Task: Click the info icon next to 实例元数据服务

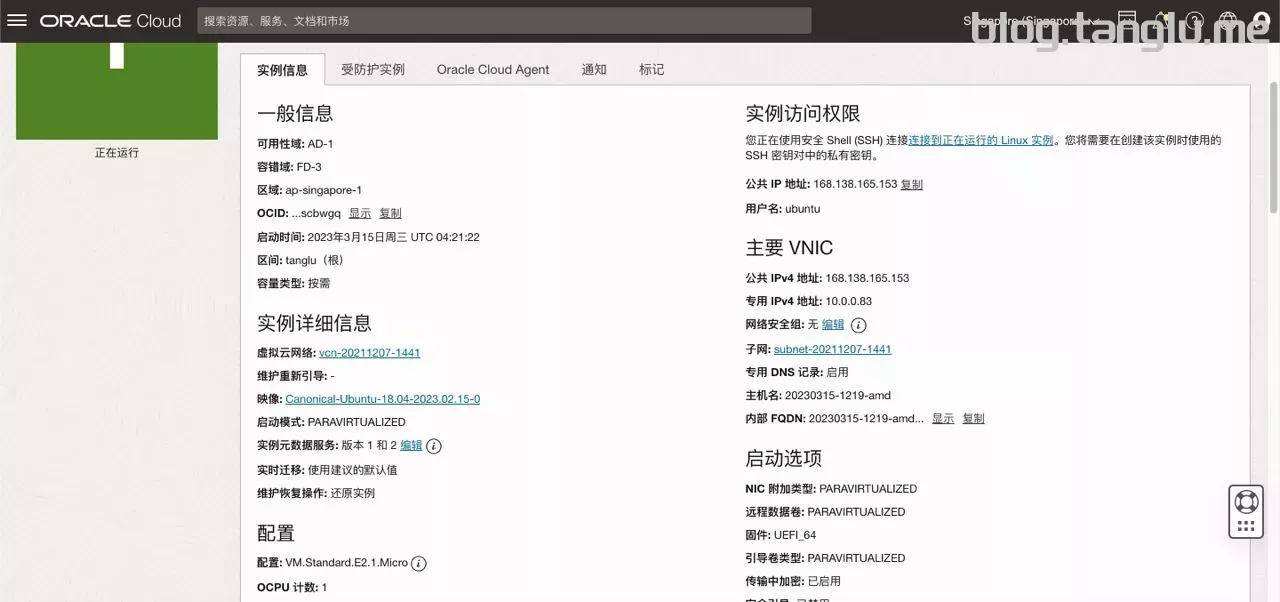Action: pos(434,446)
